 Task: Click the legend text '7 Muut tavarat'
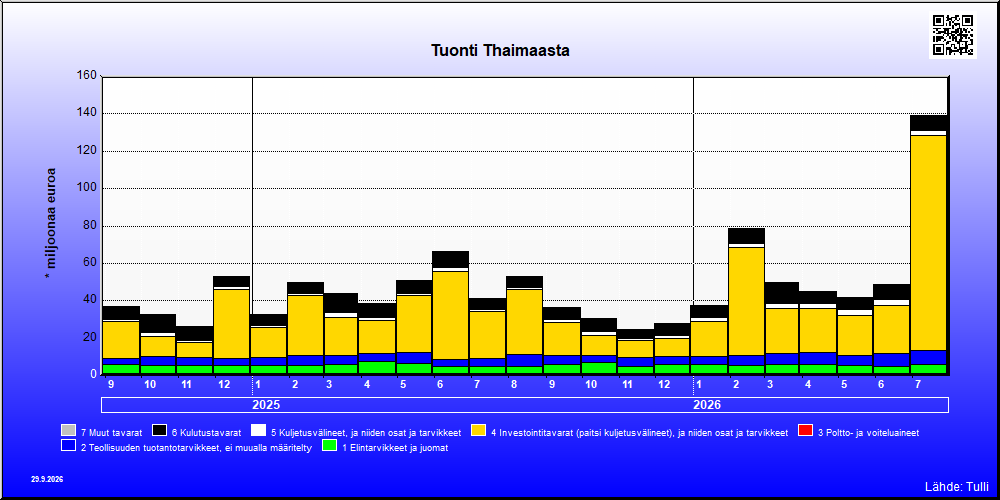[x=111, y=432]
